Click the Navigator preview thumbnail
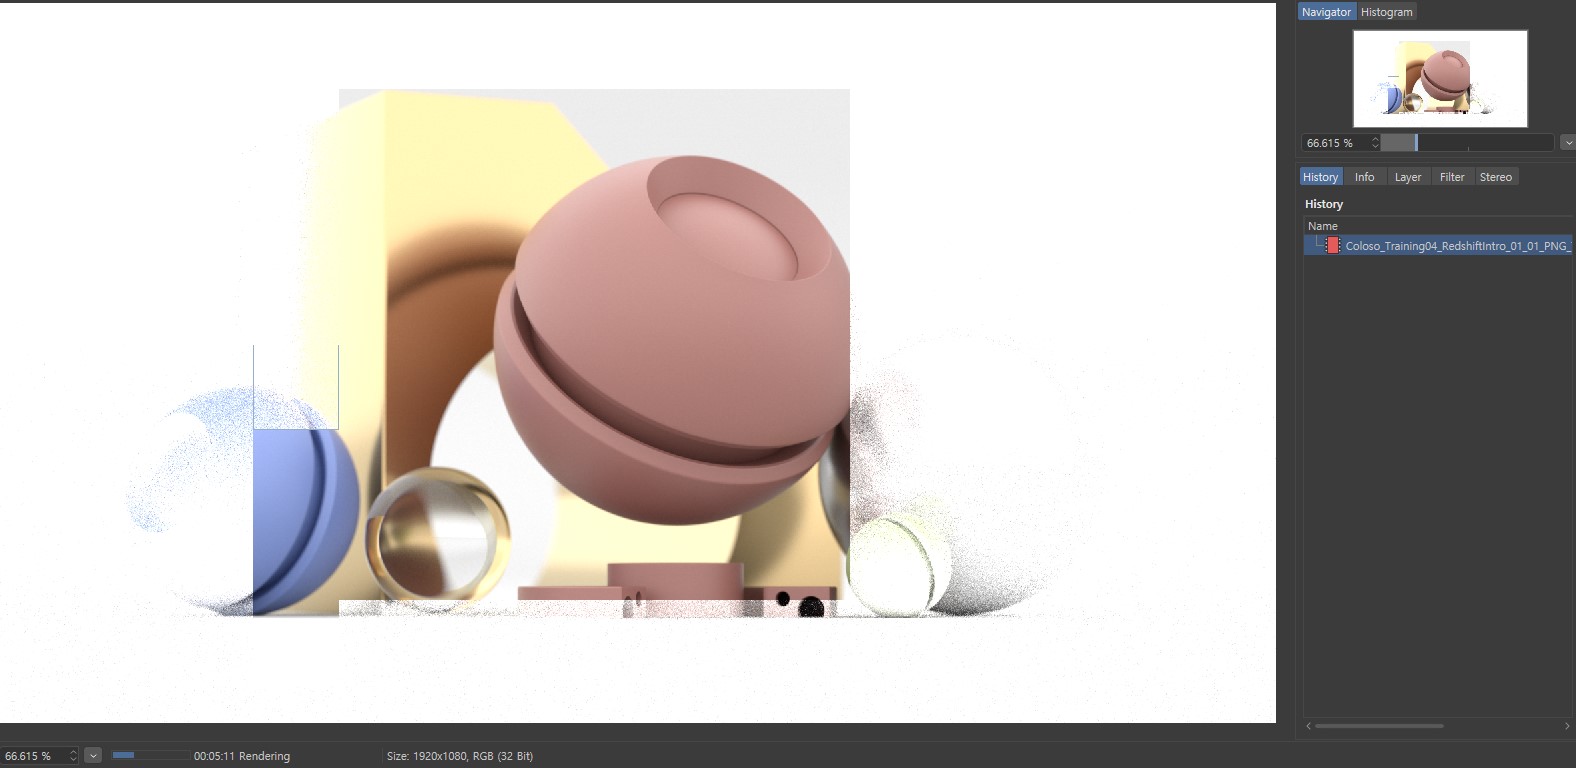This screenshot has height=768, width=1576. (1440, 79)
